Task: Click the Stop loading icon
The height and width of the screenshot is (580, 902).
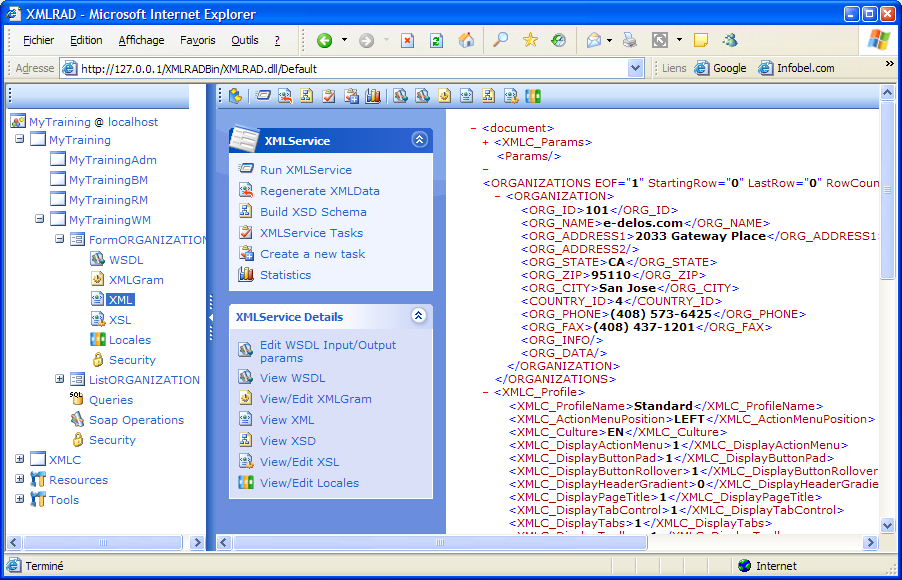Action: (407, 41)
